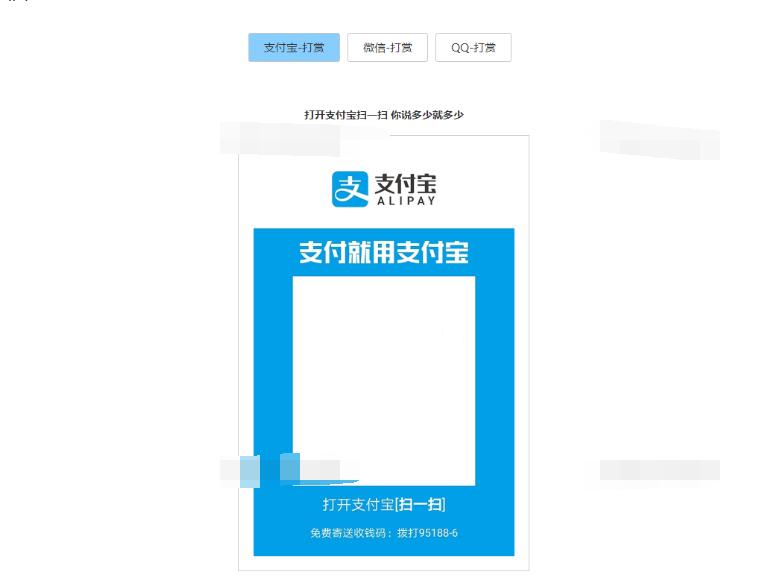Click the 免费寄送收钱码 label
The image size is (771, 579).
click(x=344, y=533)
